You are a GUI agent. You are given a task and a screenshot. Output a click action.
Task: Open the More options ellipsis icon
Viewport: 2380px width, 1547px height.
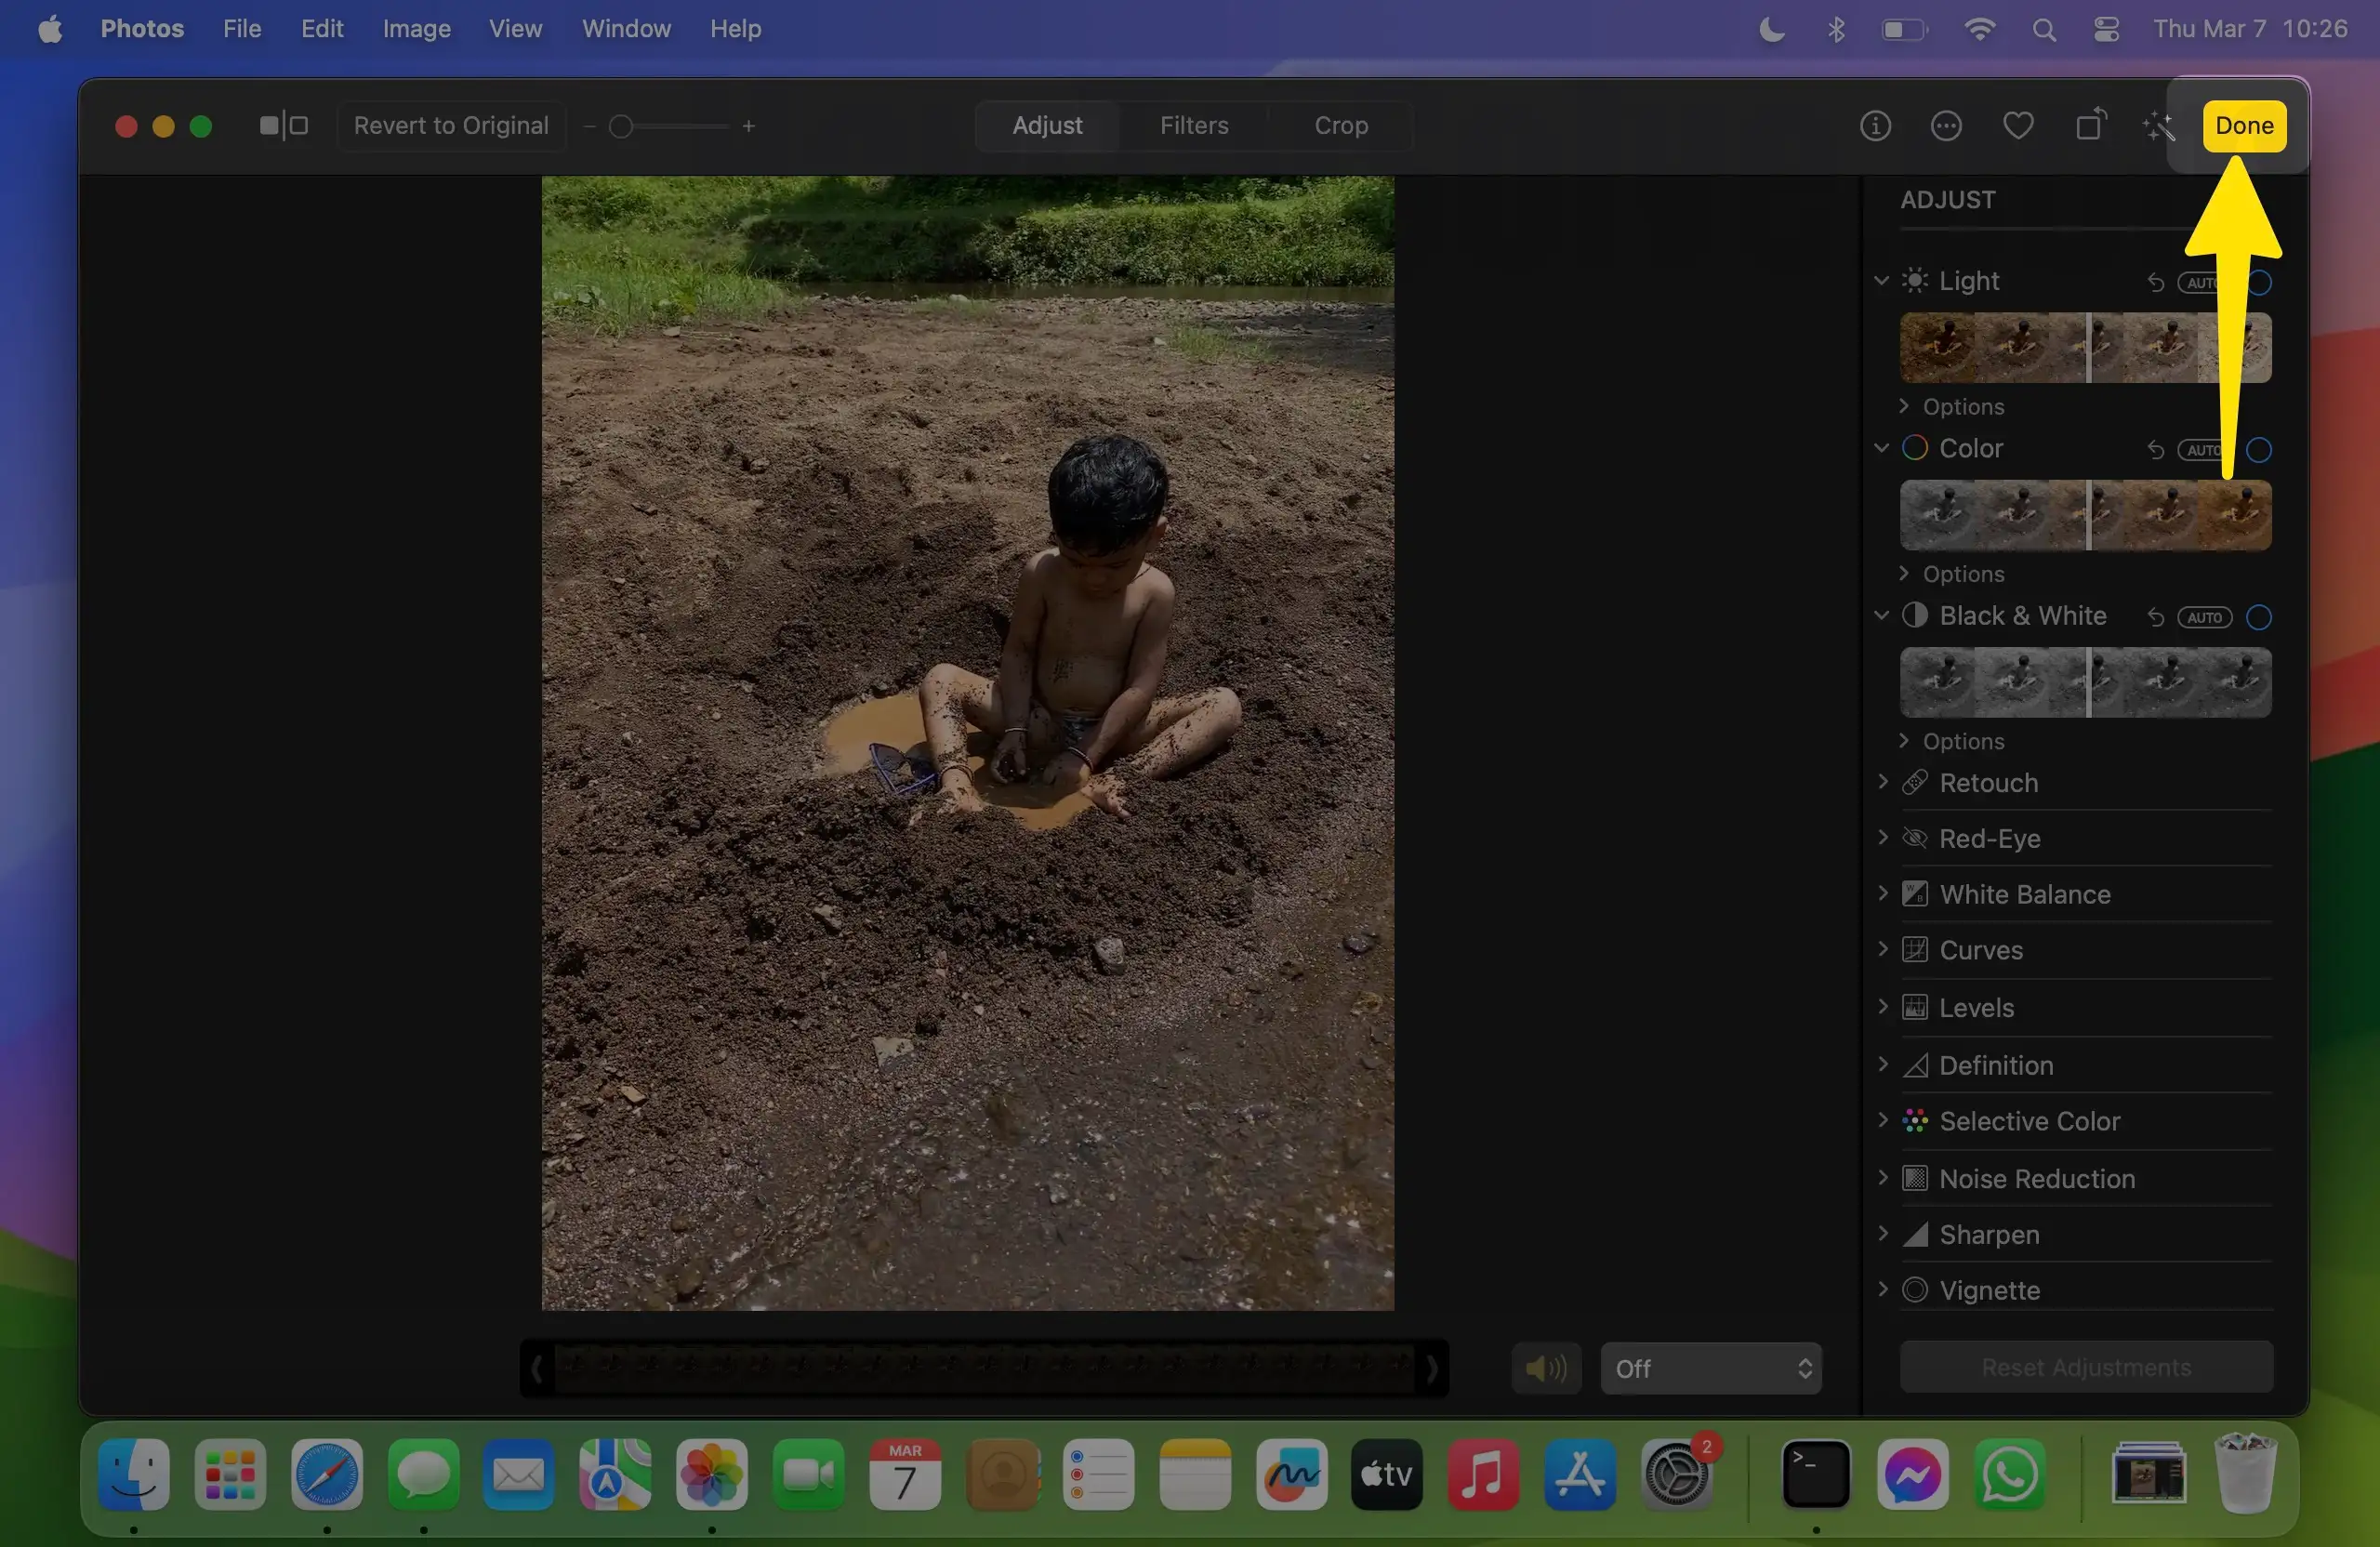1946,126
